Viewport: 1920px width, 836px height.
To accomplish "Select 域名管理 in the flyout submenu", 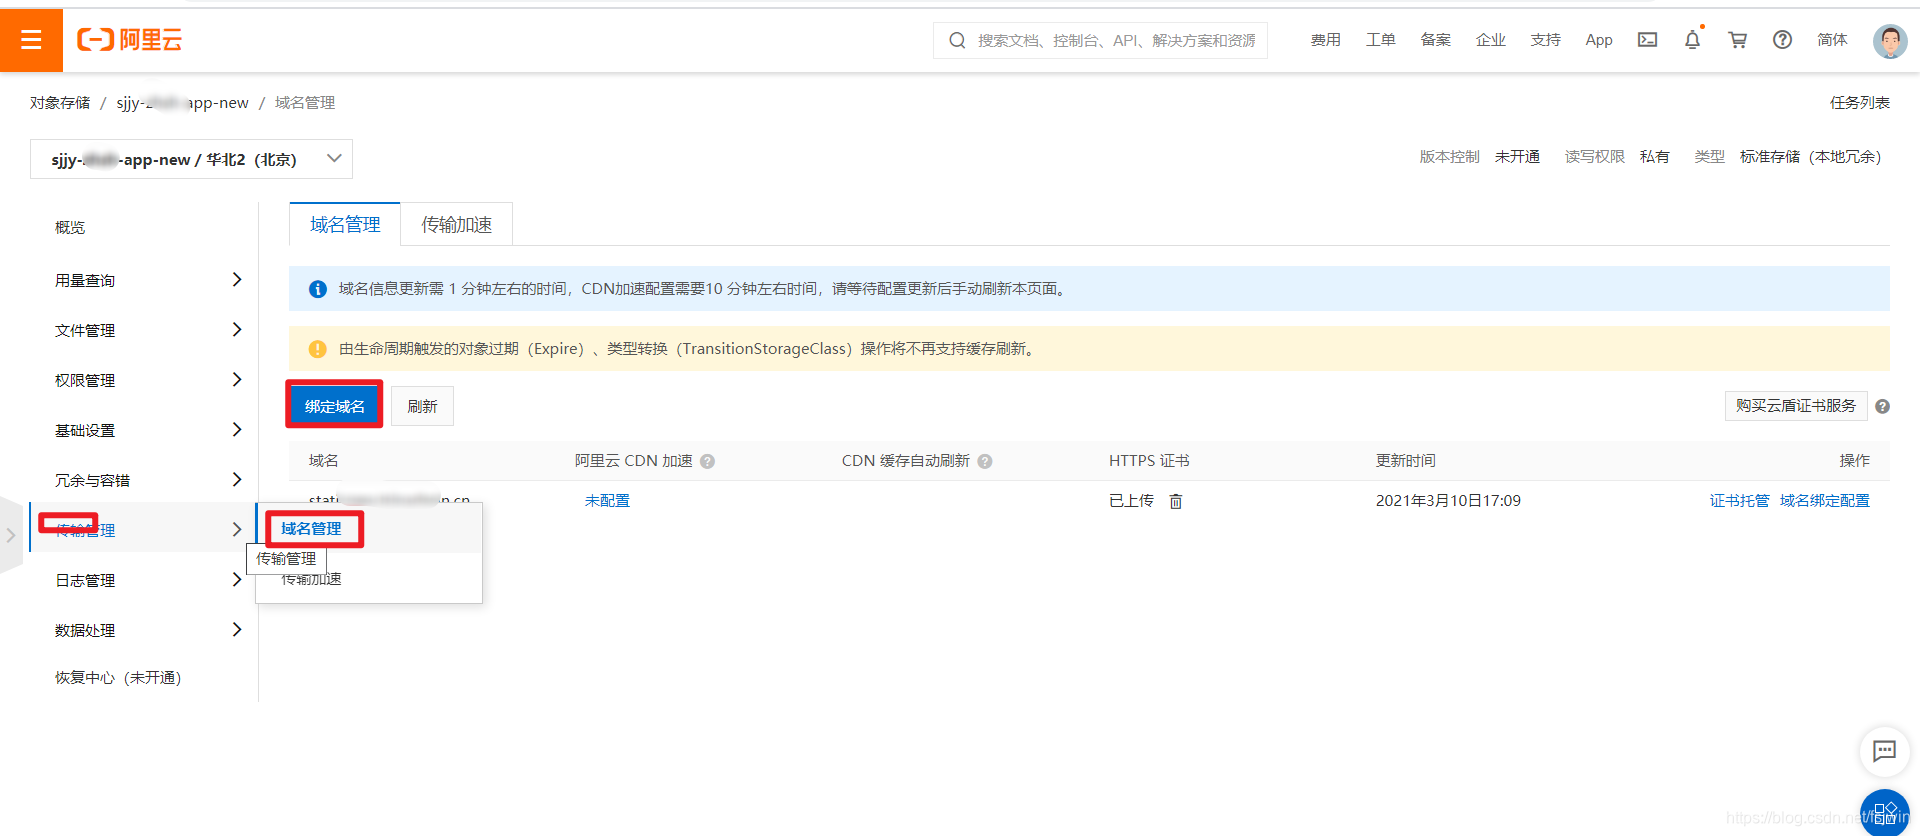I will pyautogui.click(x=311, y=528).
